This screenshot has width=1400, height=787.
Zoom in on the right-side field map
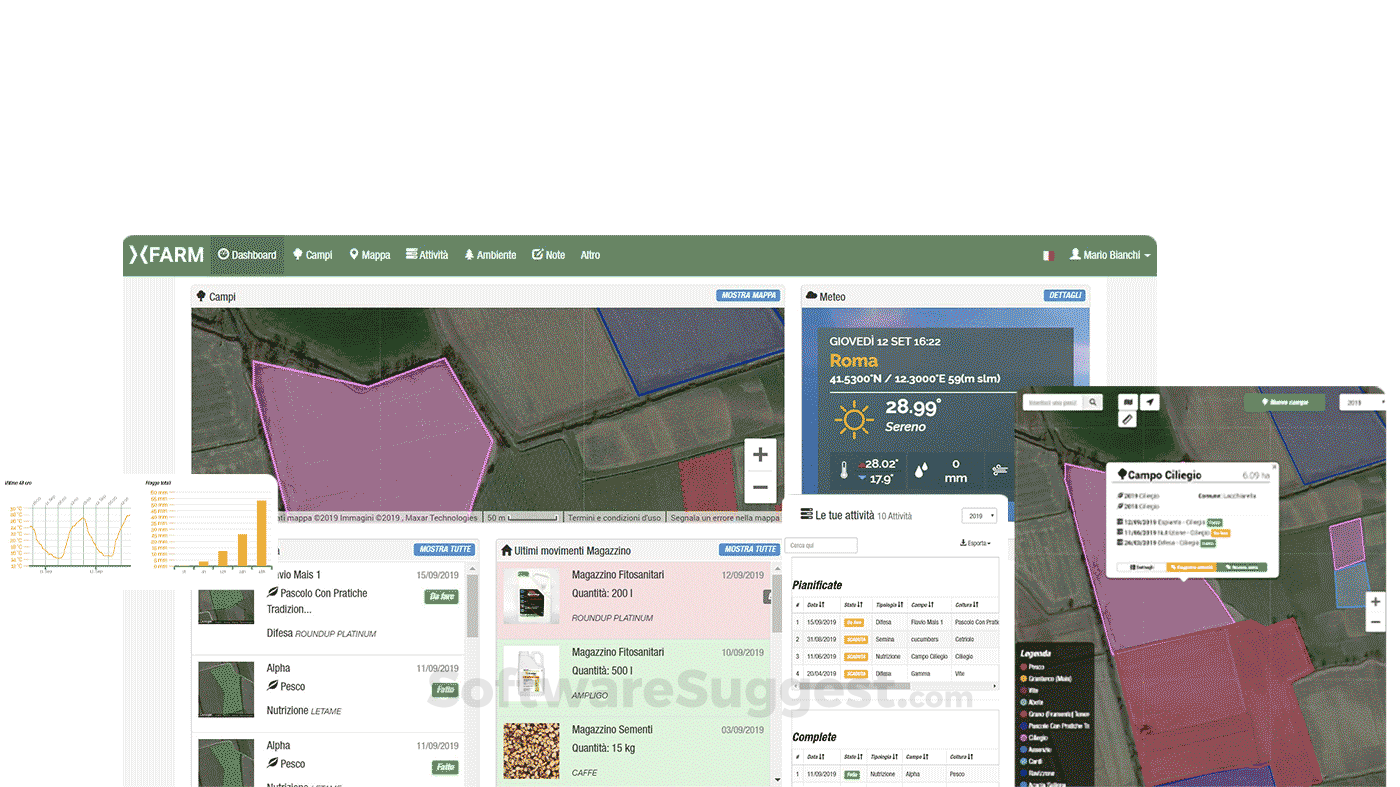coord(1376,602)
